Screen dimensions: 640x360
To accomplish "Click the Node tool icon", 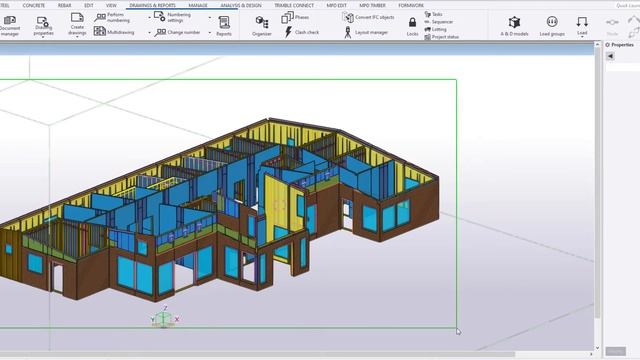I will (612, 22).
